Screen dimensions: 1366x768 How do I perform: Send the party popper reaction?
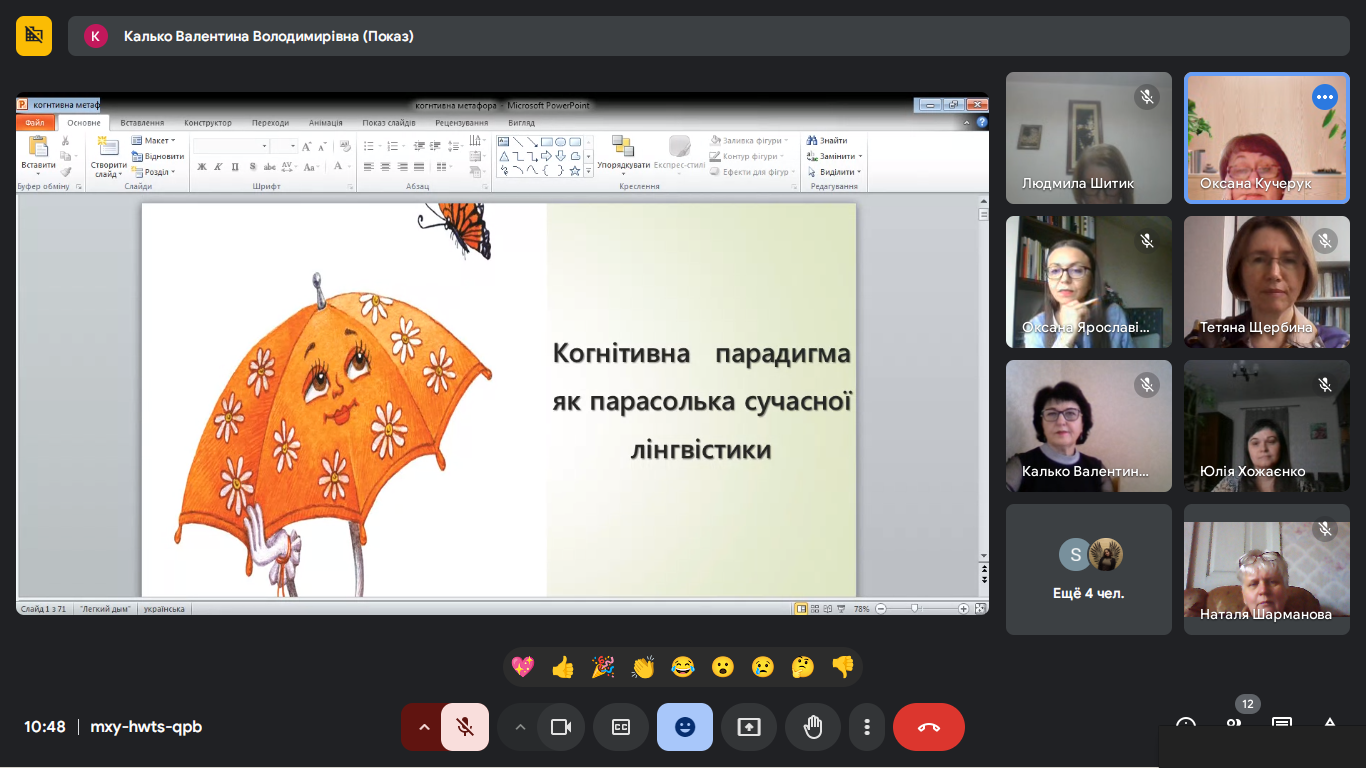[603, 667]
